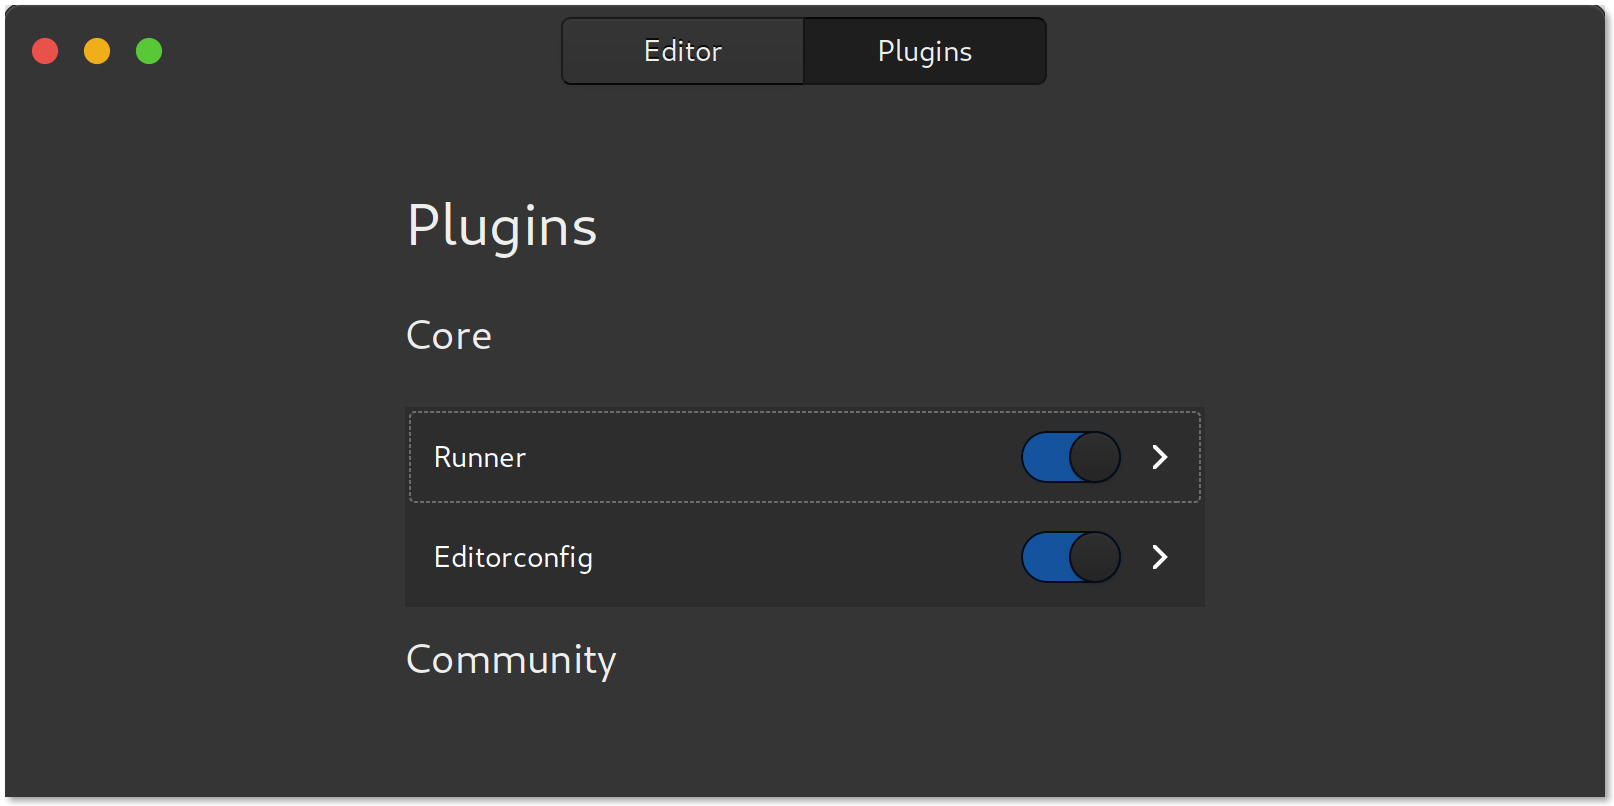Click the Core section heading

click(x=449, y=336)
